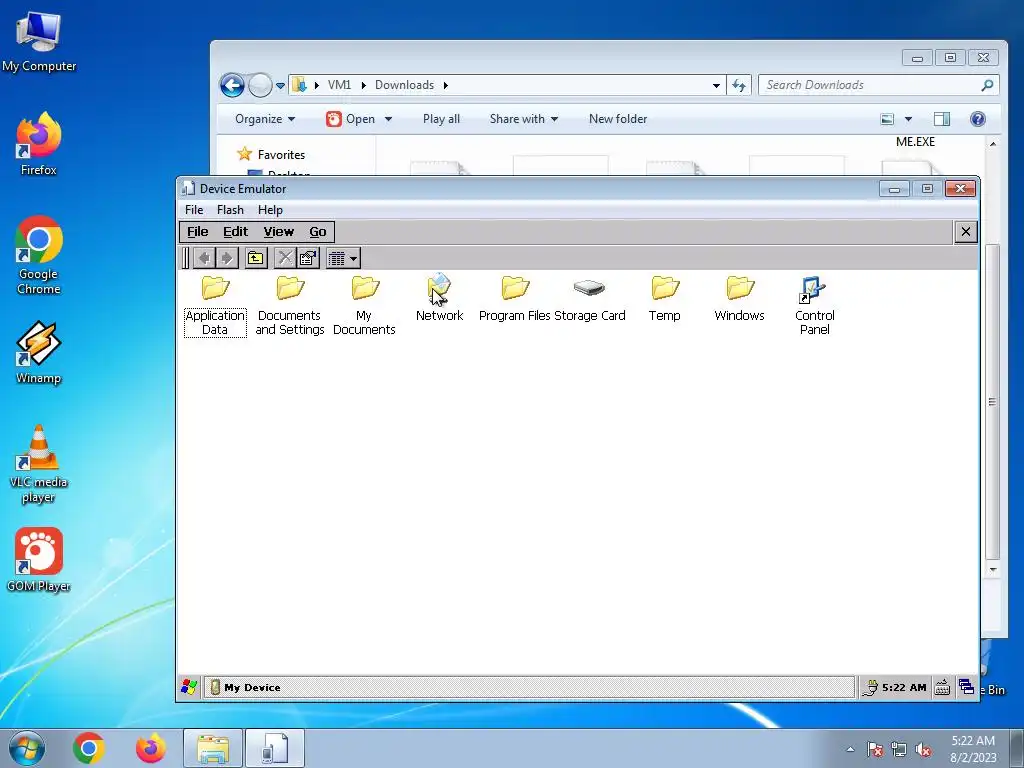This screenshot has width=1024, height=768.
Task: Refresh the Downloads window
Action: (739, 86)
